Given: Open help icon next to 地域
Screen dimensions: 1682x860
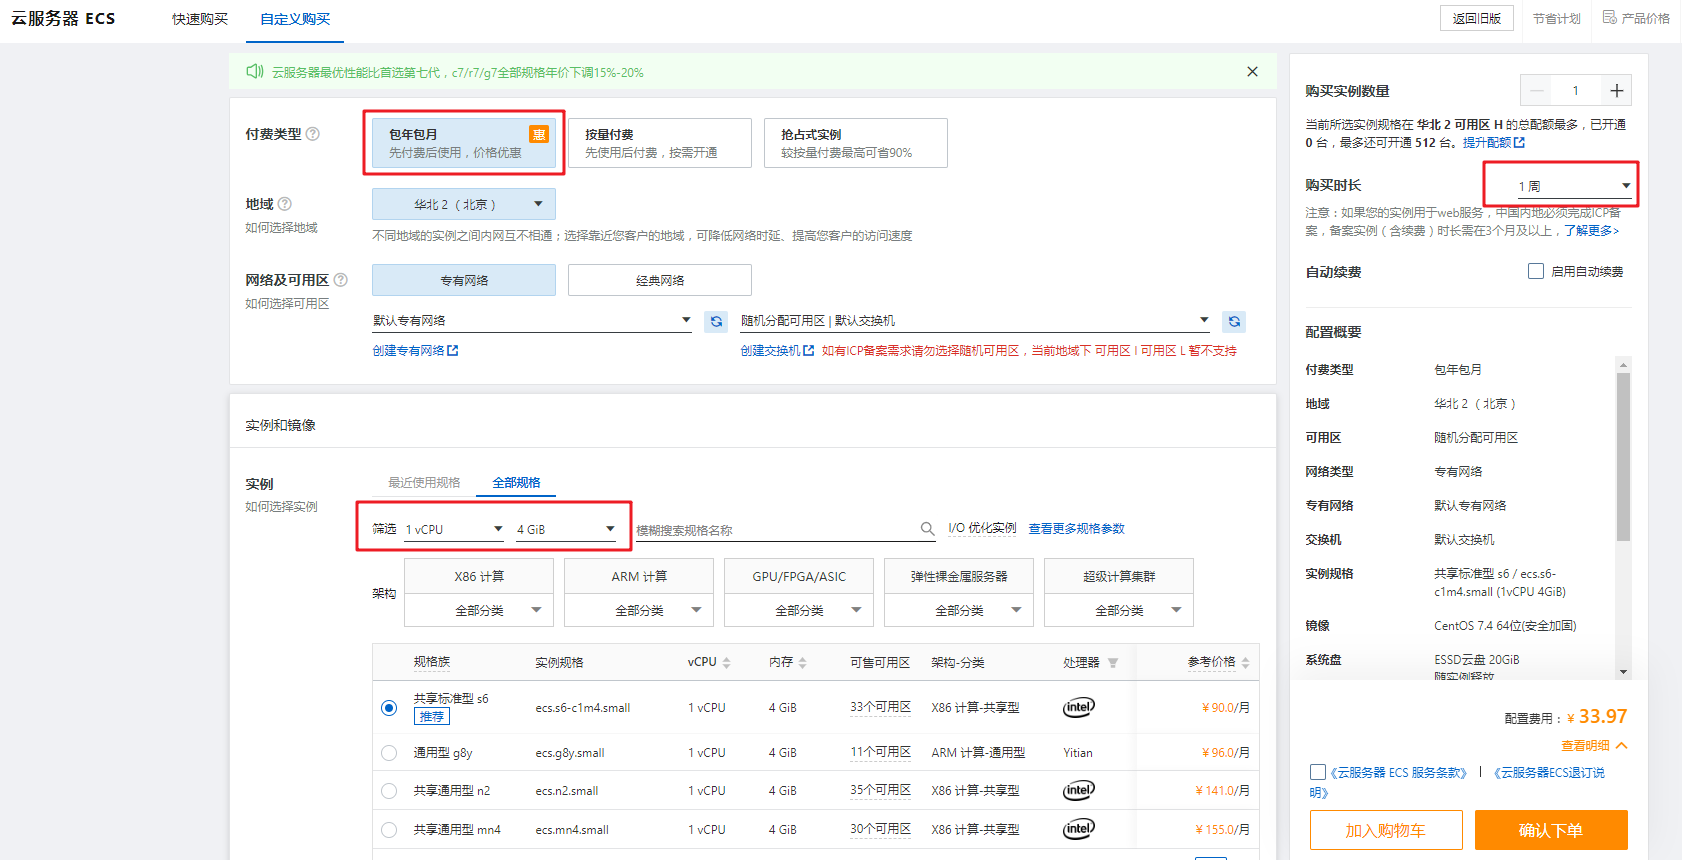Looking at the screenshot, I should tap(285, 204).
